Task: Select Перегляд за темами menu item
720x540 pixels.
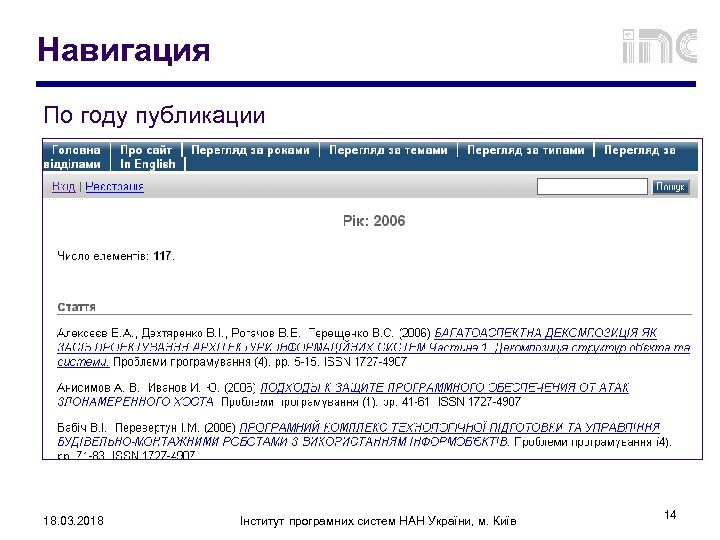Action: coord(388,150)
